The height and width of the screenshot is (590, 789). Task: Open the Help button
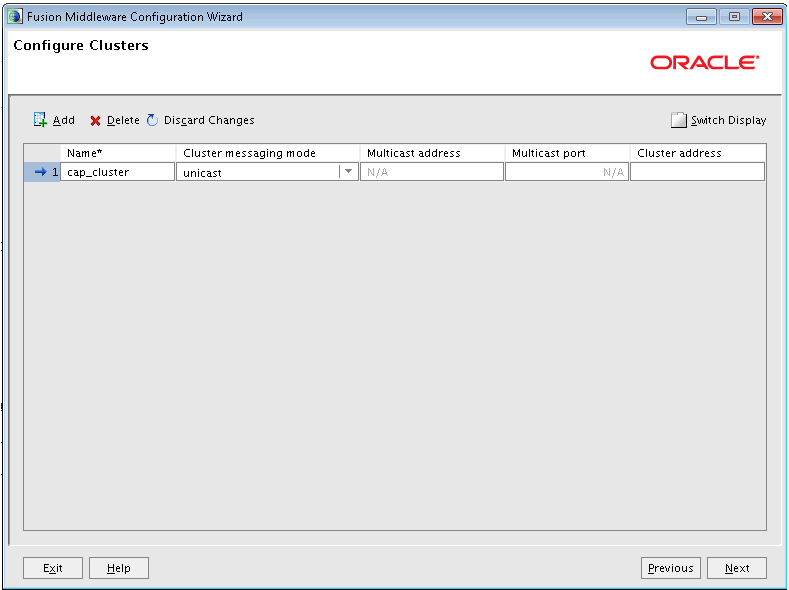tap(119, 568)
